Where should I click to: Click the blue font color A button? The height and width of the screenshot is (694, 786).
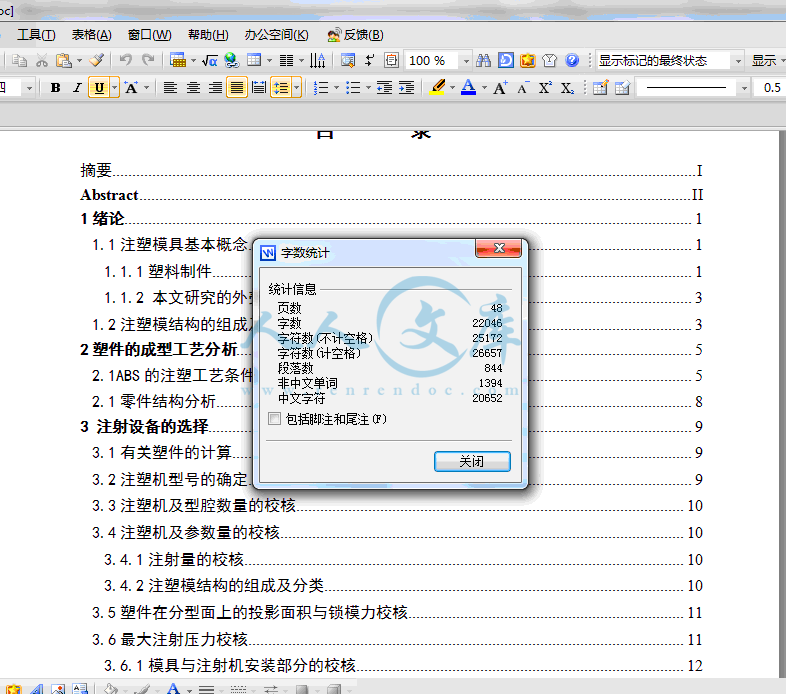(x=468, y=88)
